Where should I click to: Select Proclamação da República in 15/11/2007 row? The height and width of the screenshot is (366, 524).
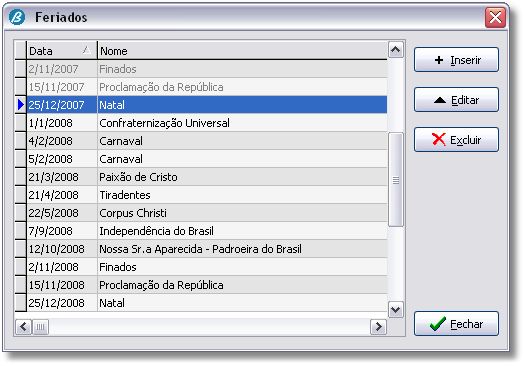tap(242, 87)
